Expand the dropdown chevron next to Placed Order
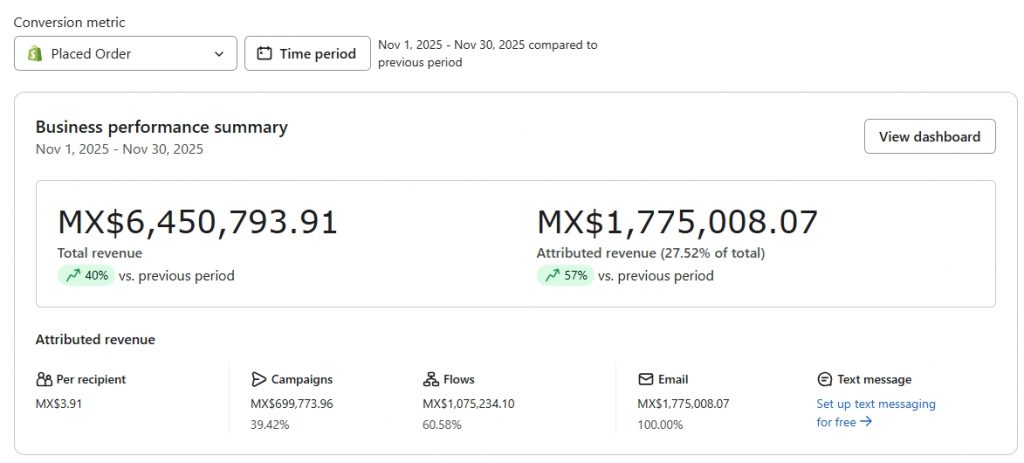This screenshot has height=463, width=1024. coord(219,54)
